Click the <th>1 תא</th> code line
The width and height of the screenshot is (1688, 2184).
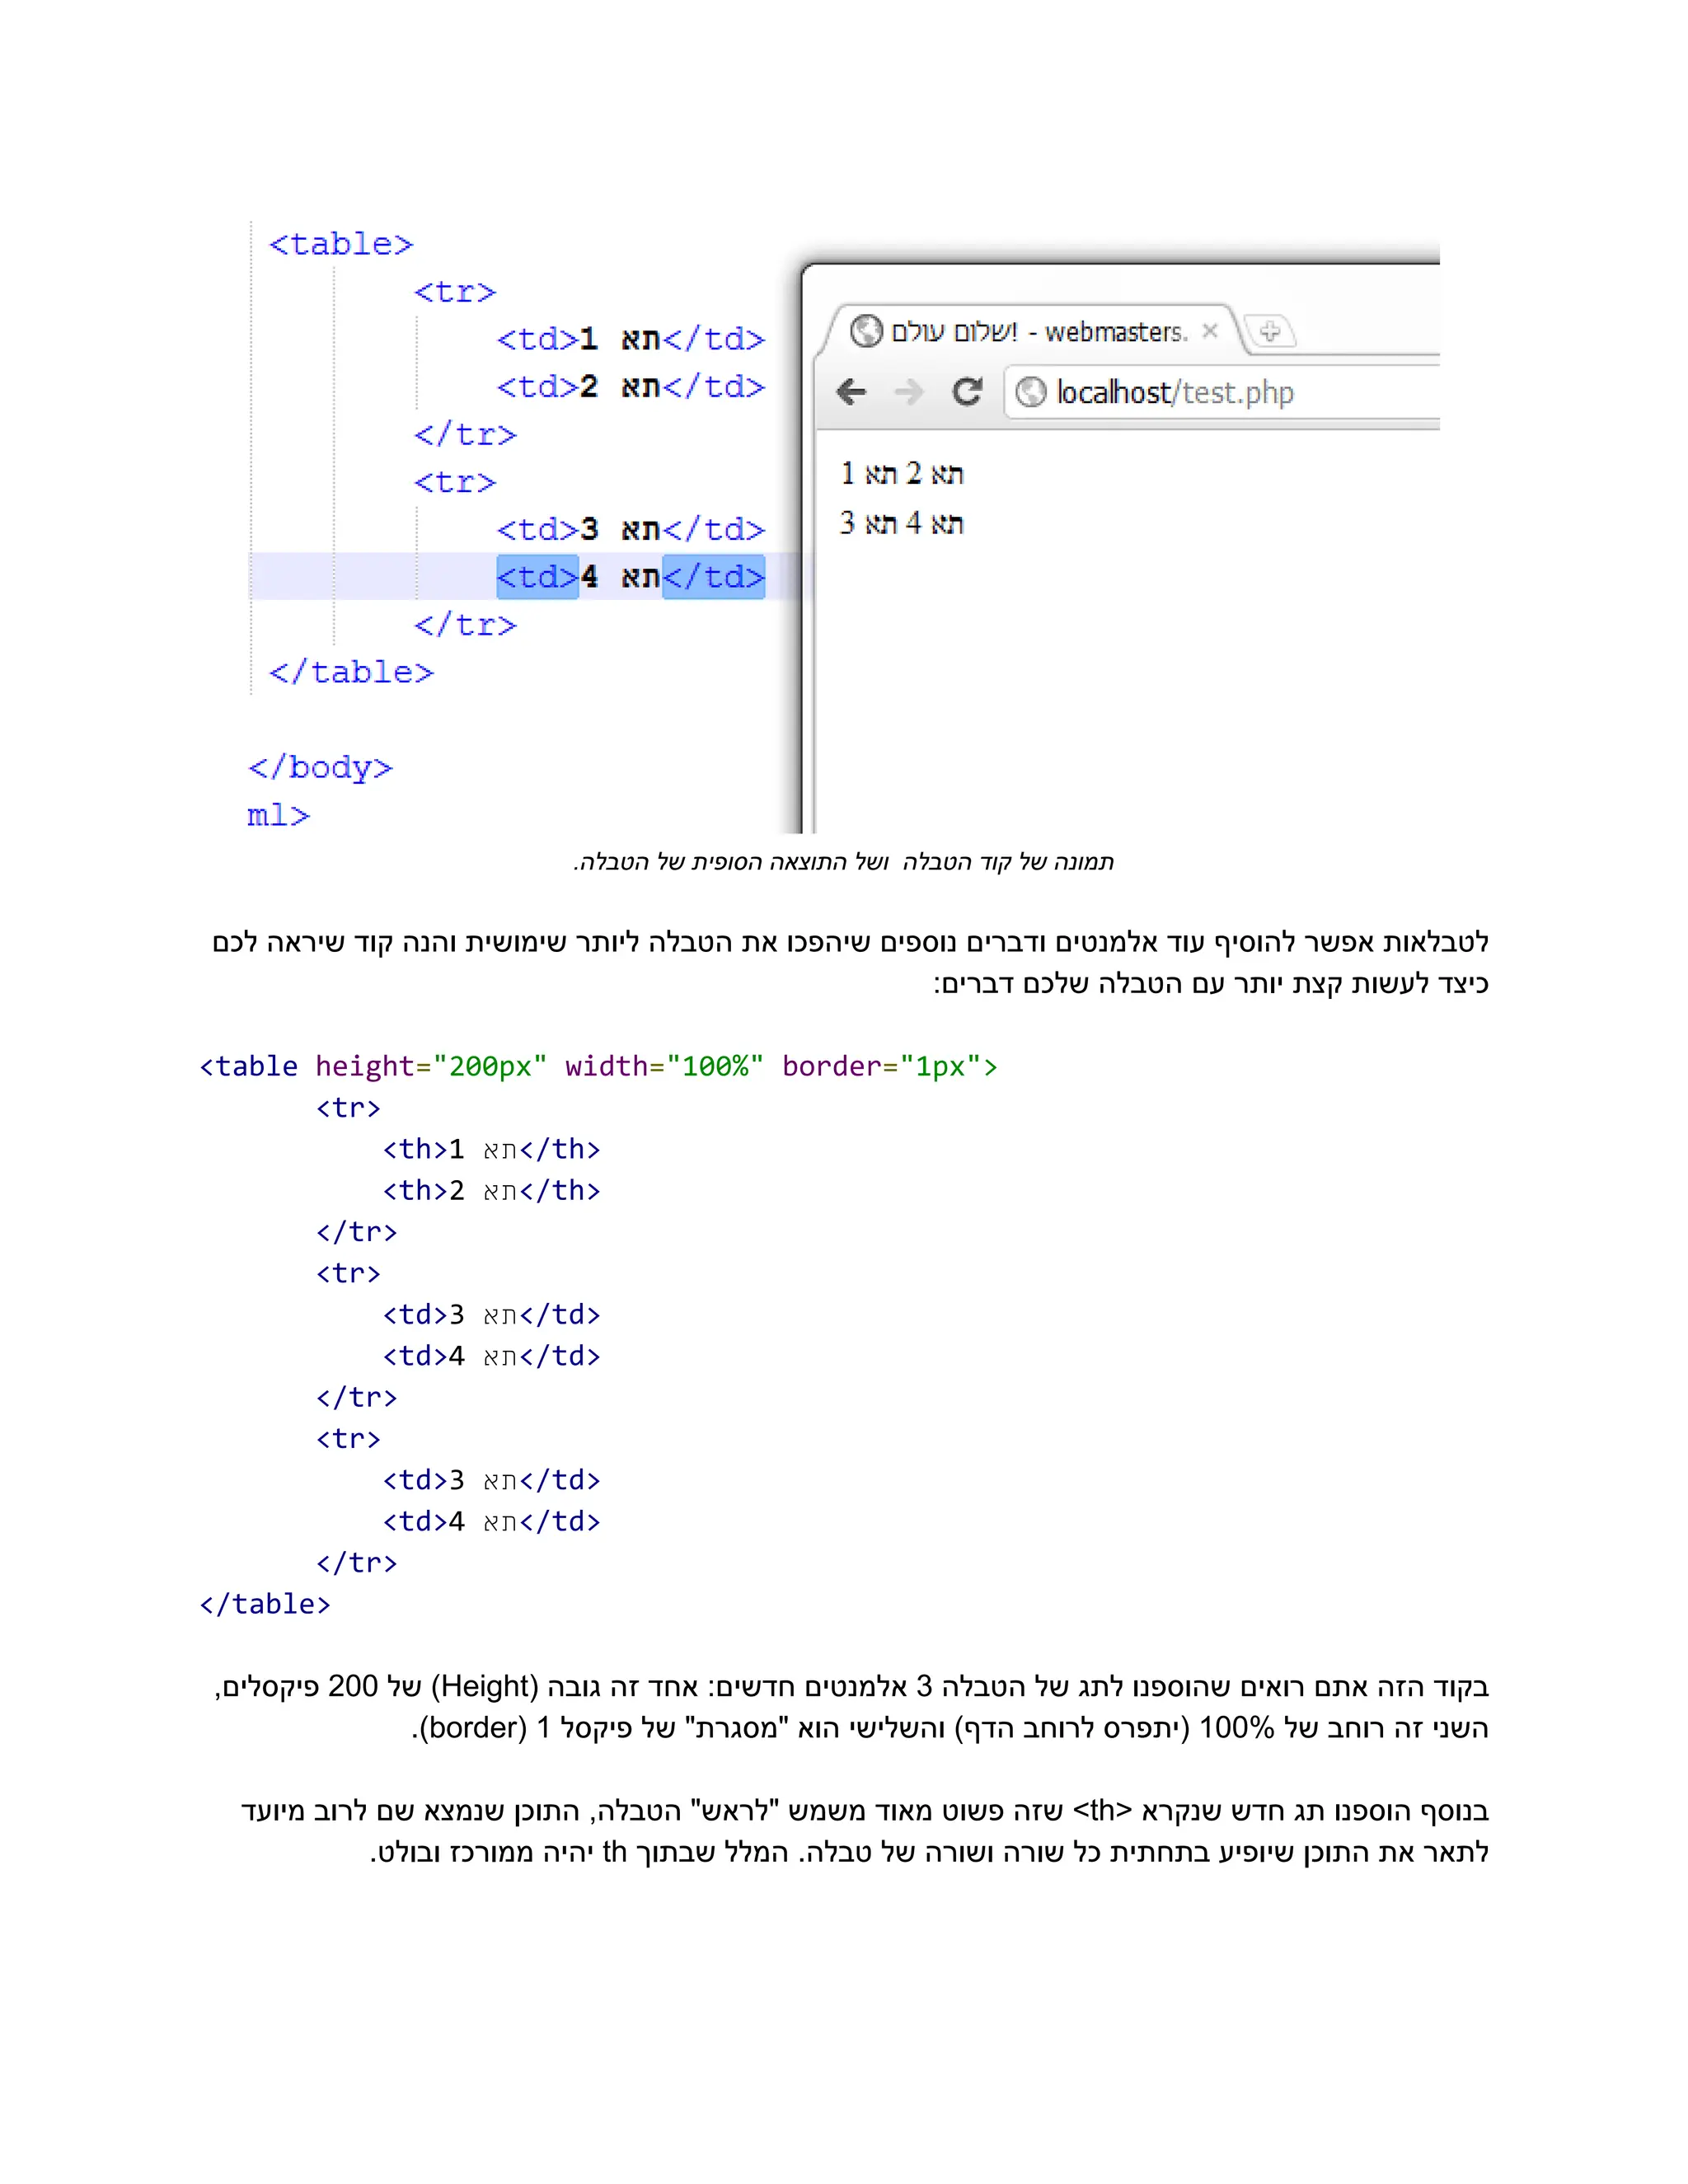click(x=491, y=1149)
